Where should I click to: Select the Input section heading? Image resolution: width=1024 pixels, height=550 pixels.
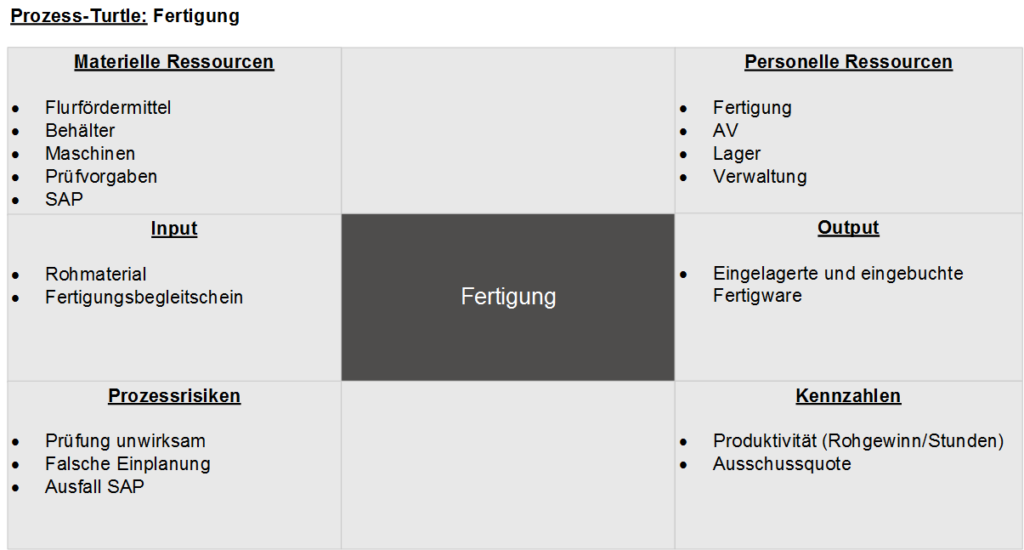point(174,228)
